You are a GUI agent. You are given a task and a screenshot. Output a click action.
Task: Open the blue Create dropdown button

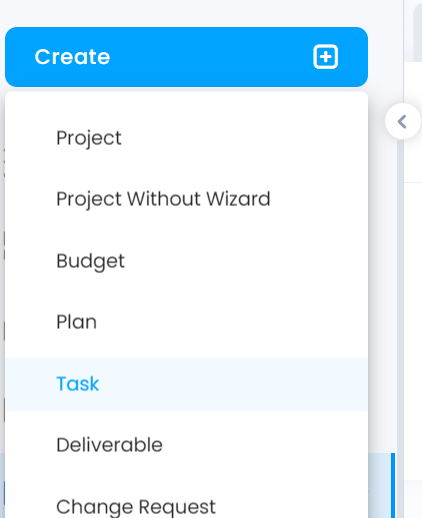point(186,57)
